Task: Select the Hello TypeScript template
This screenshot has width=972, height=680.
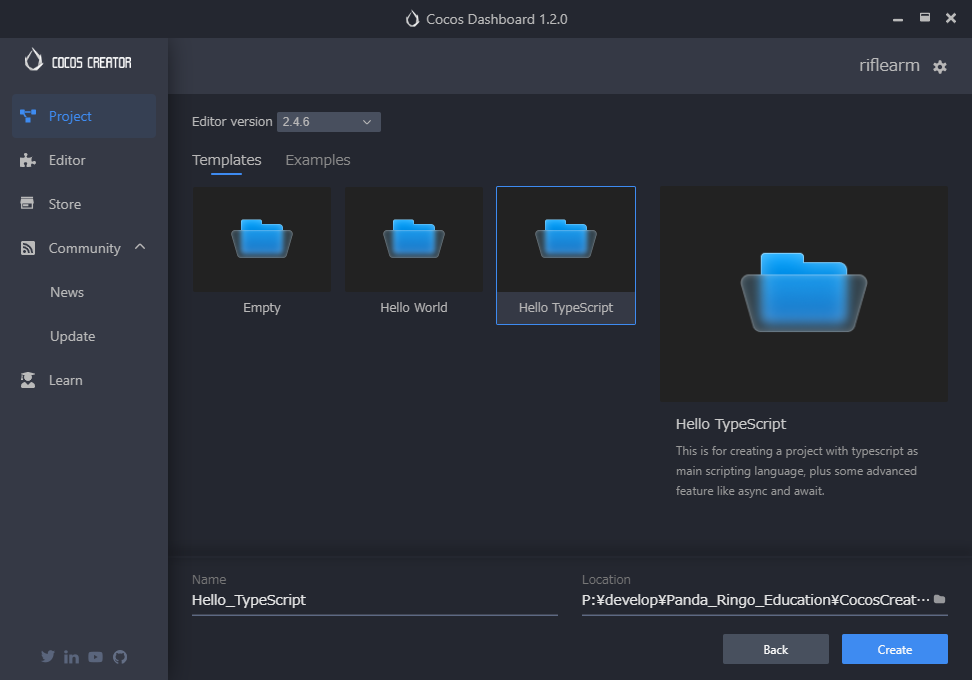Action: coord(566,255)
